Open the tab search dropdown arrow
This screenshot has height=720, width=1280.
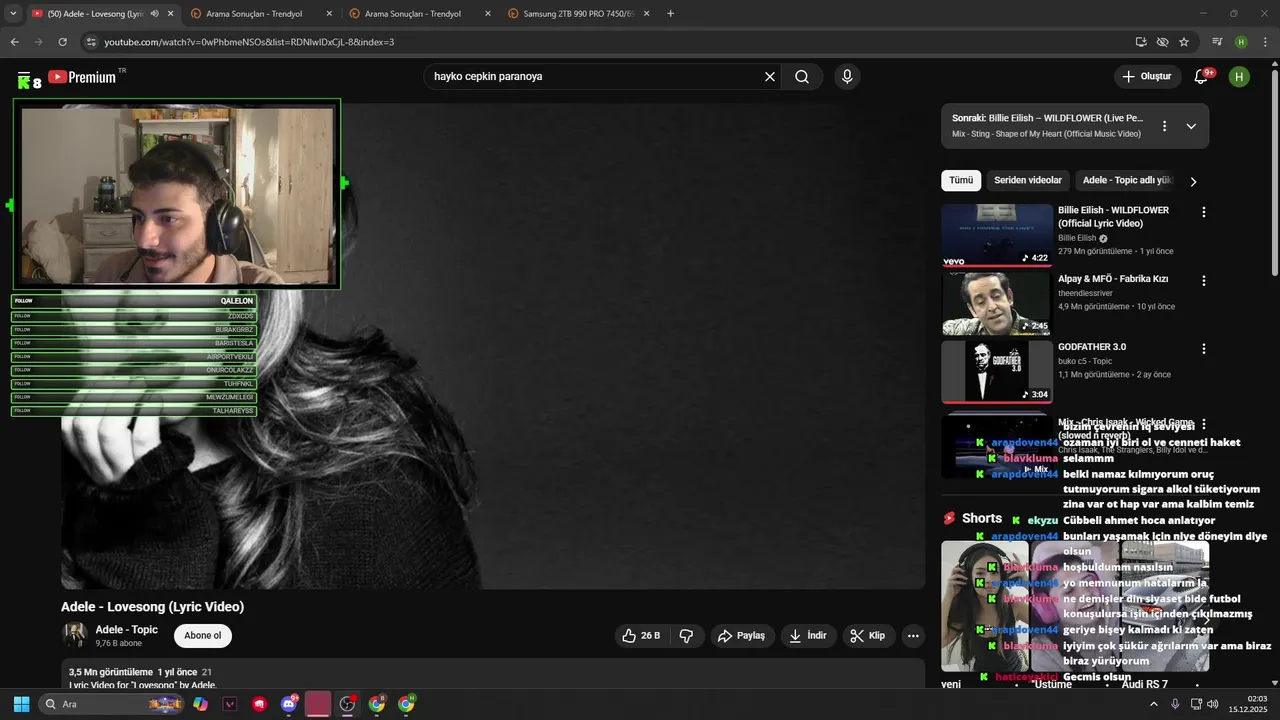(13, 14)
